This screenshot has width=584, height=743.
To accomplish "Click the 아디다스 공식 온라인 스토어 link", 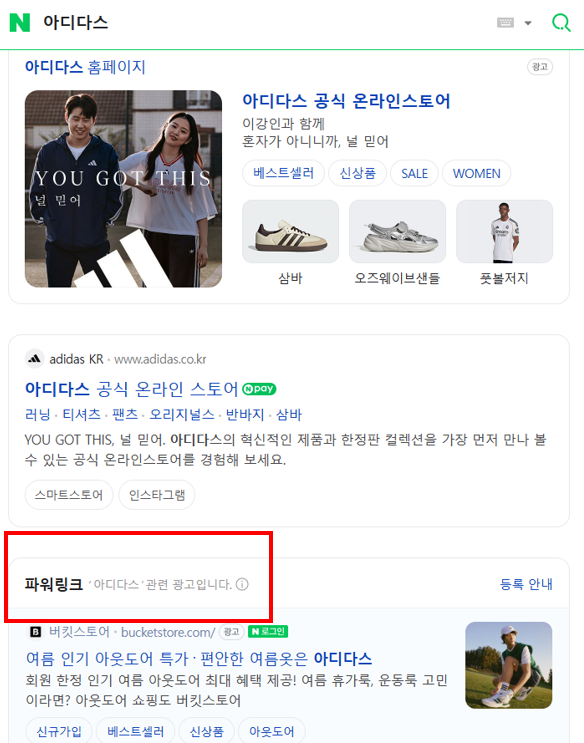I will tap(131, 389).
